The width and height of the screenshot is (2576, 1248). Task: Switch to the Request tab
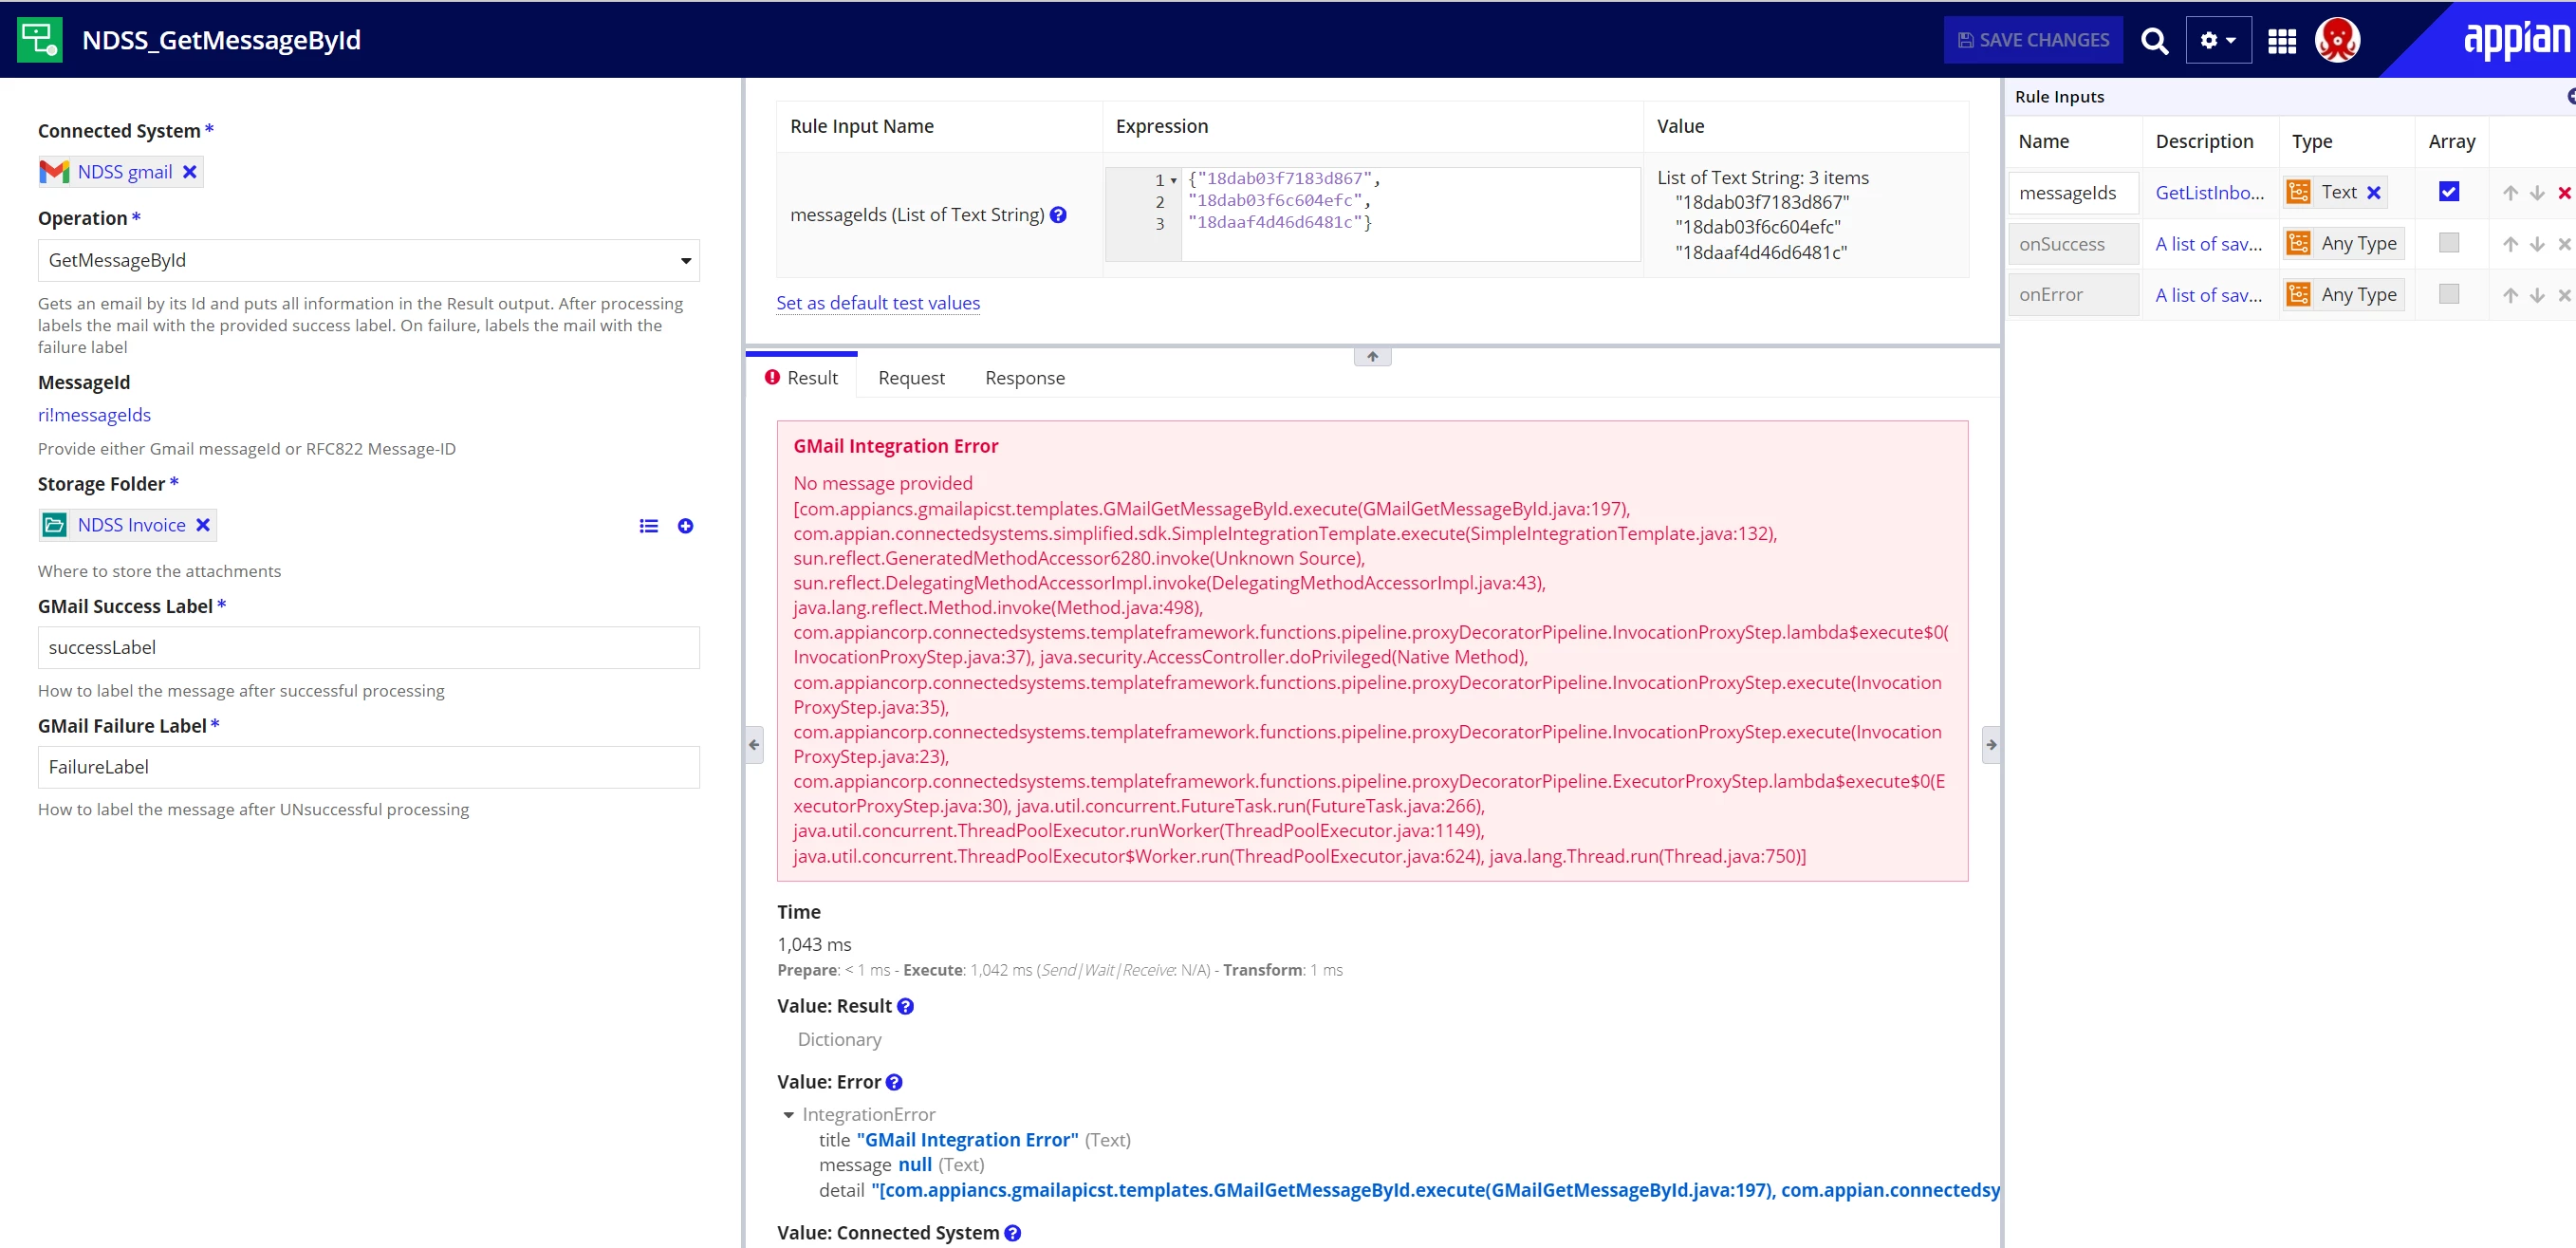(911, 378)
